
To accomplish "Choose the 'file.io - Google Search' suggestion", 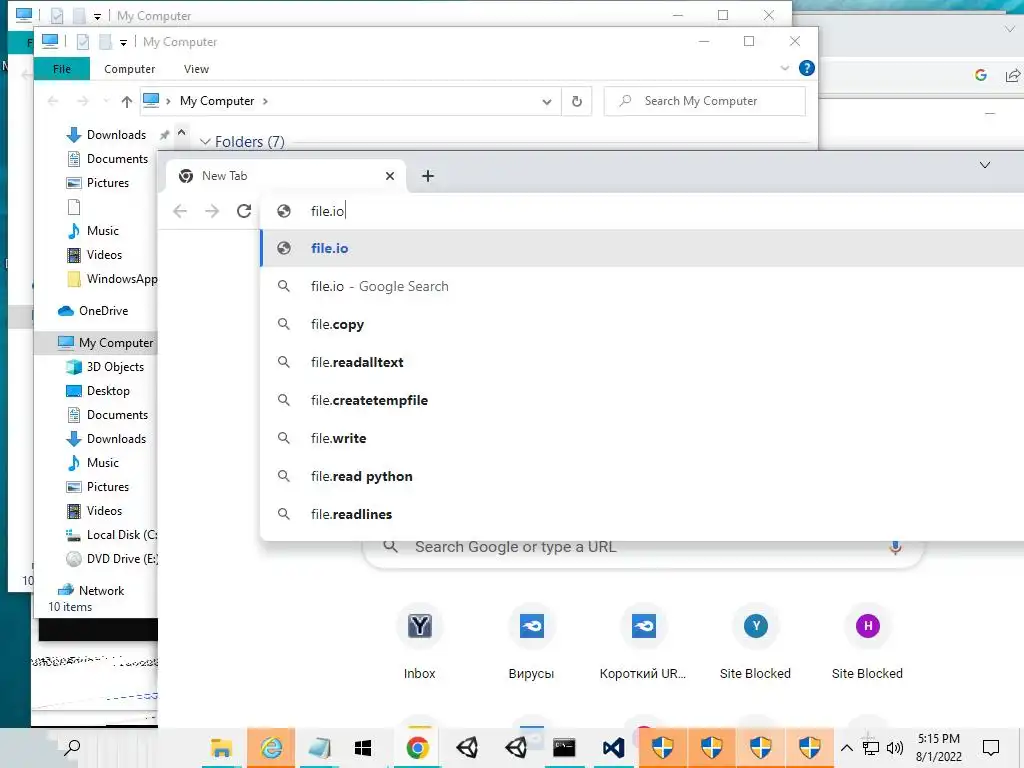I will point(642,286).
